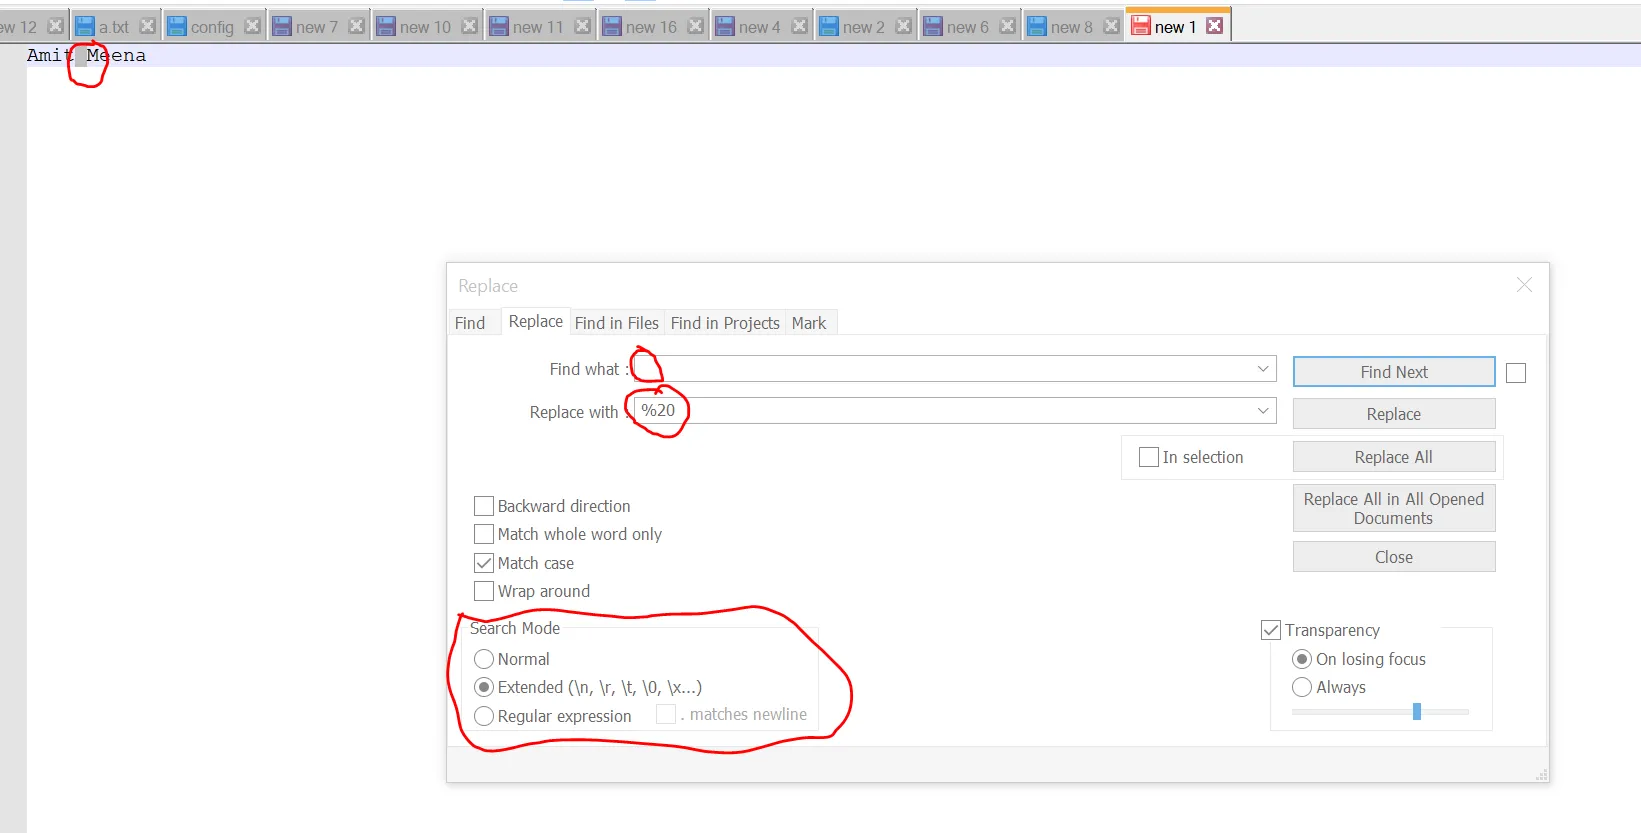The image size is (1641, 833).
Task: Expand the Find what history dropdown
Action: coord(1263,369)
